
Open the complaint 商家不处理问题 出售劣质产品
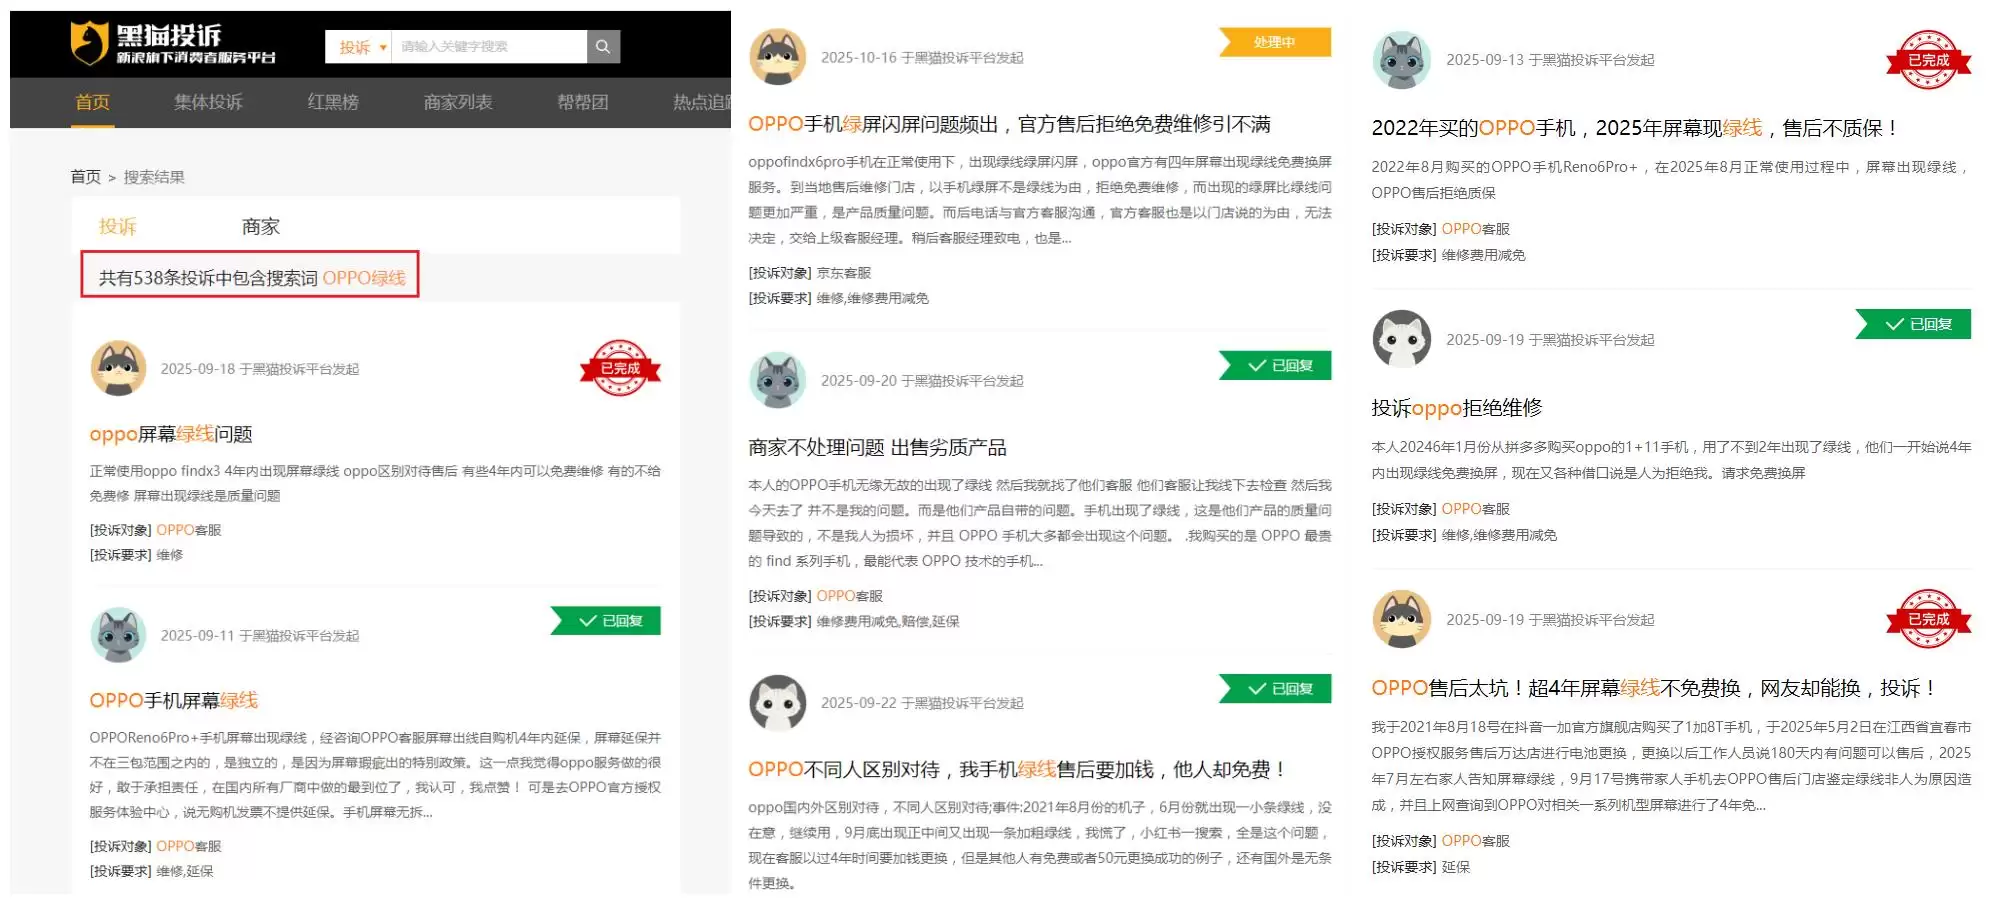tap(877, 447)
